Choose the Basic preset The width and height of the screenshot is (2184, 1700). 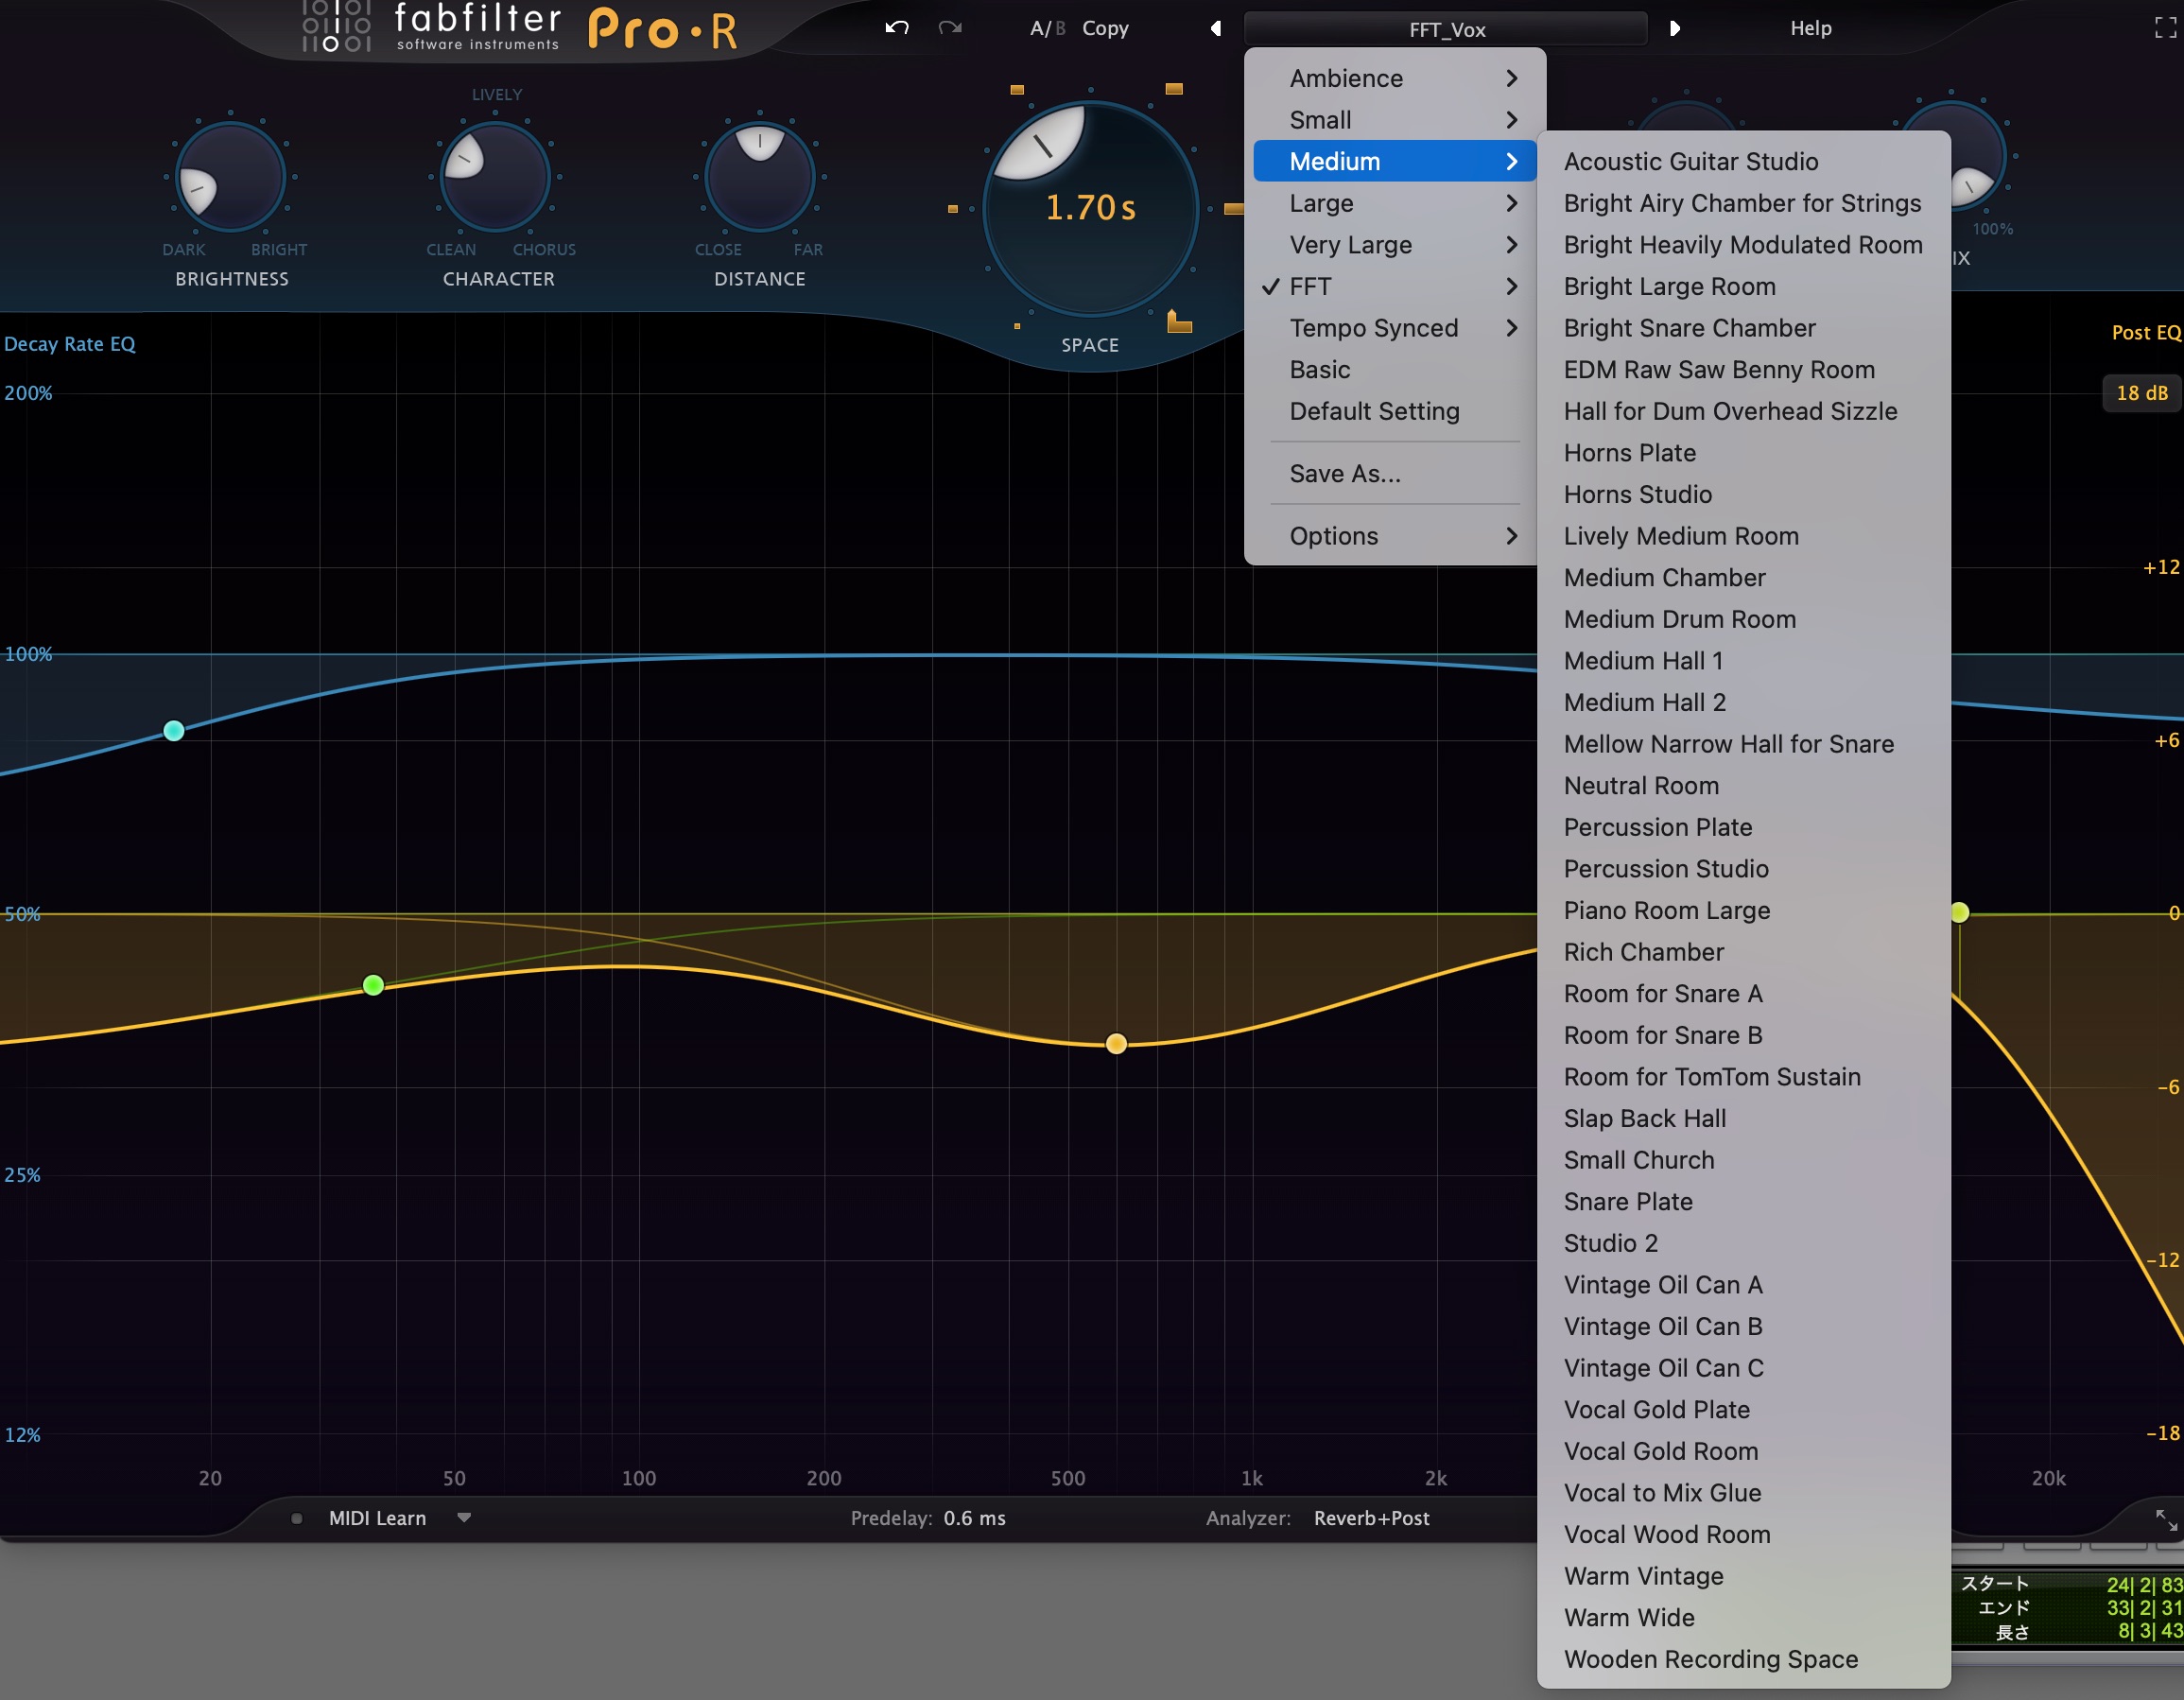1395,370
